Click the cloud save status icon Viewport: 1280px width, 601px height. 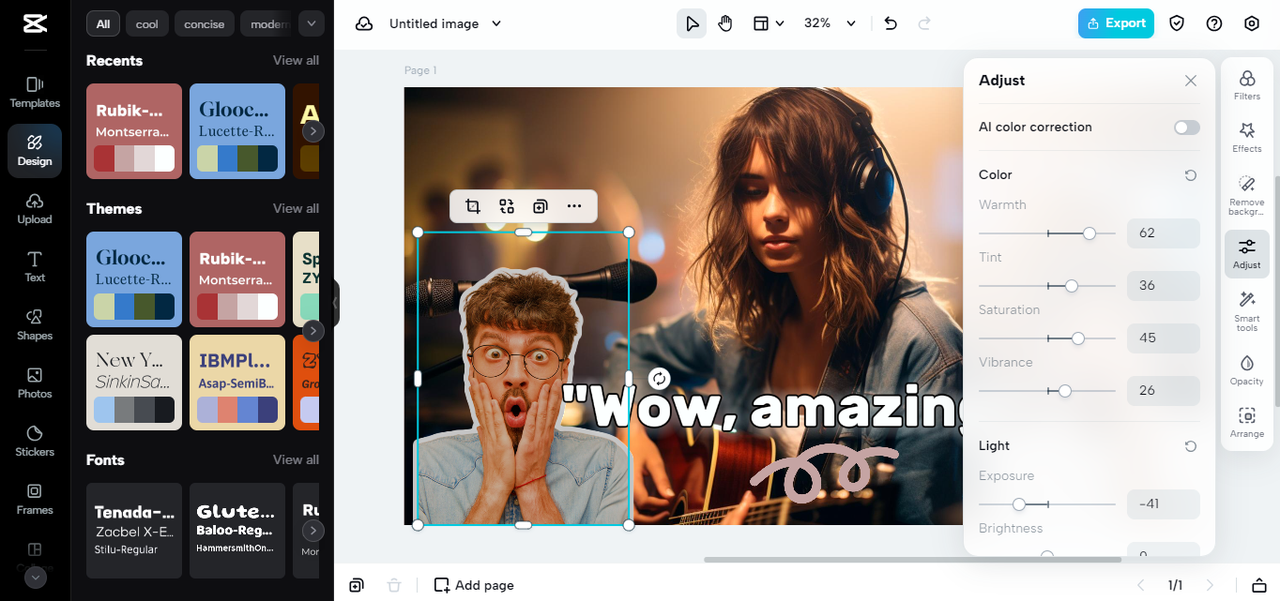[364, 23]
